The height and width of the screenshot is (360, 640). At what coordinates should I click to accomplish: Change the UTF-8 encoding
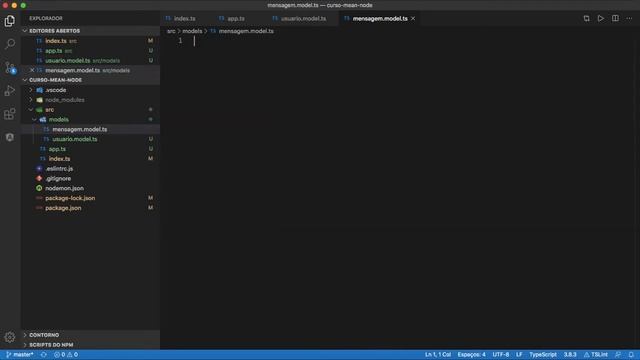pos(501,355)
